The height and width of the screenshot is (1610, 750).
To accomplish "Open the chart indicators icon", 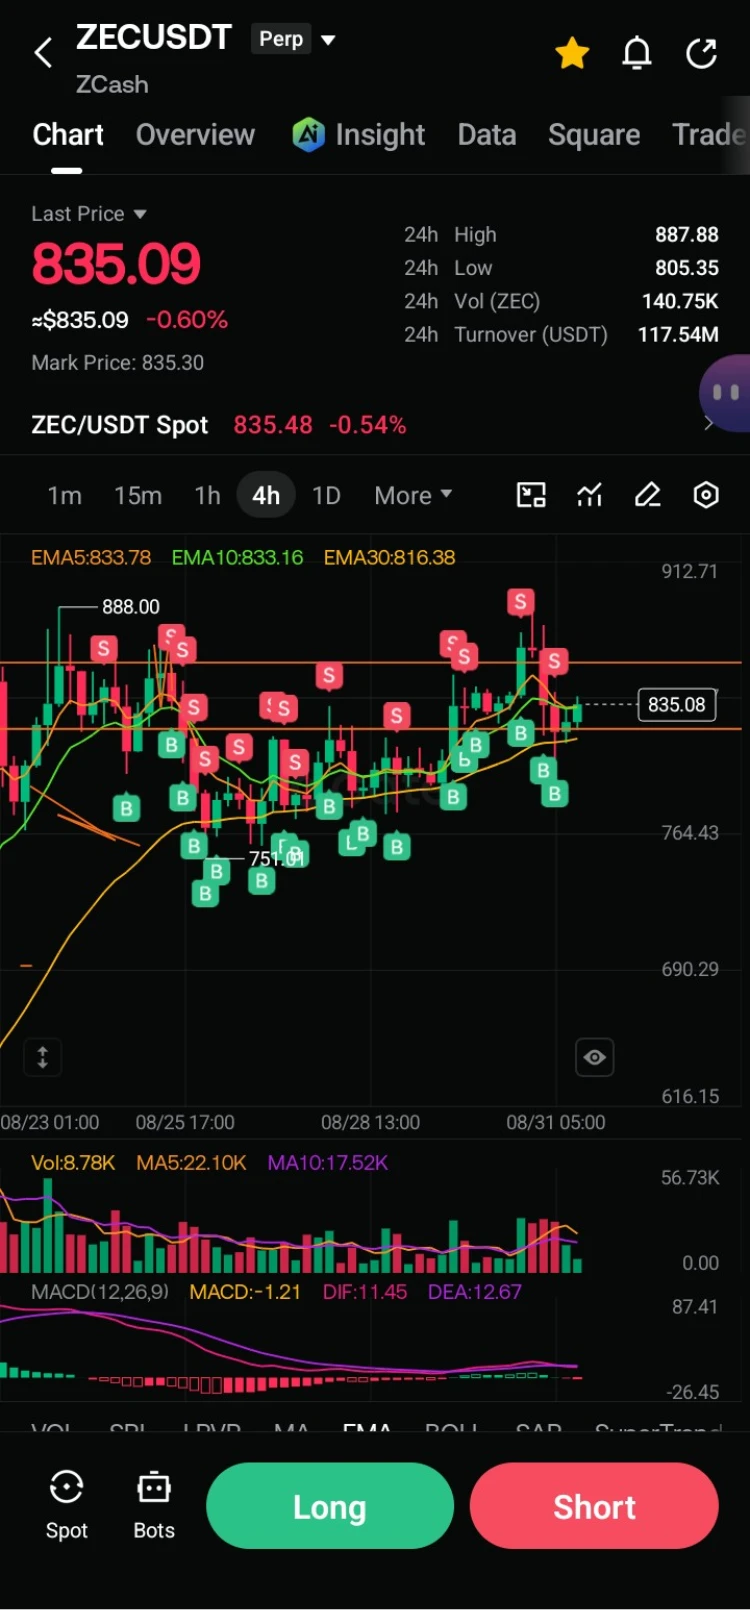I will [590, 495].
